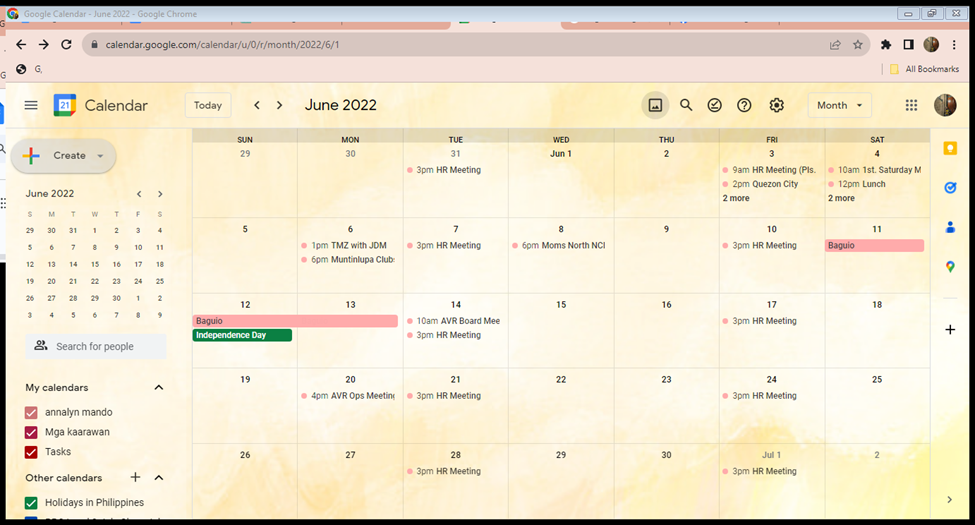Get add-ons with the plus icon
Screen dimensions: 975x525
[950, 330]
